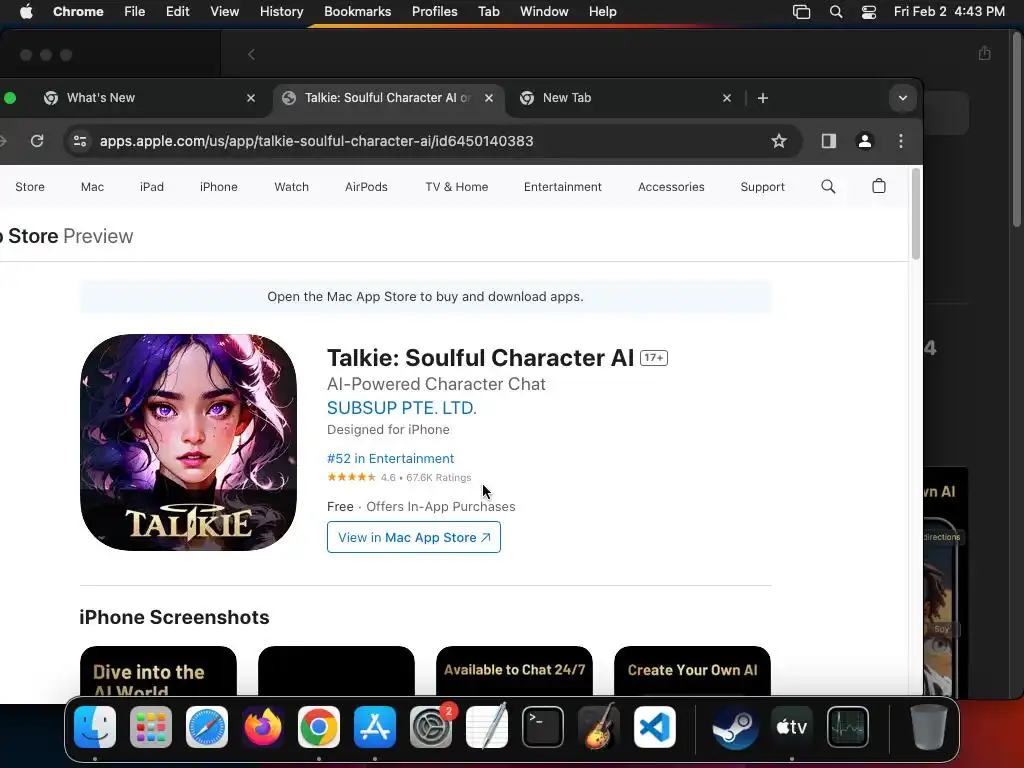The image size is (1024, 768).
Task: Close the What's New tab
Action: click(251, 98)
